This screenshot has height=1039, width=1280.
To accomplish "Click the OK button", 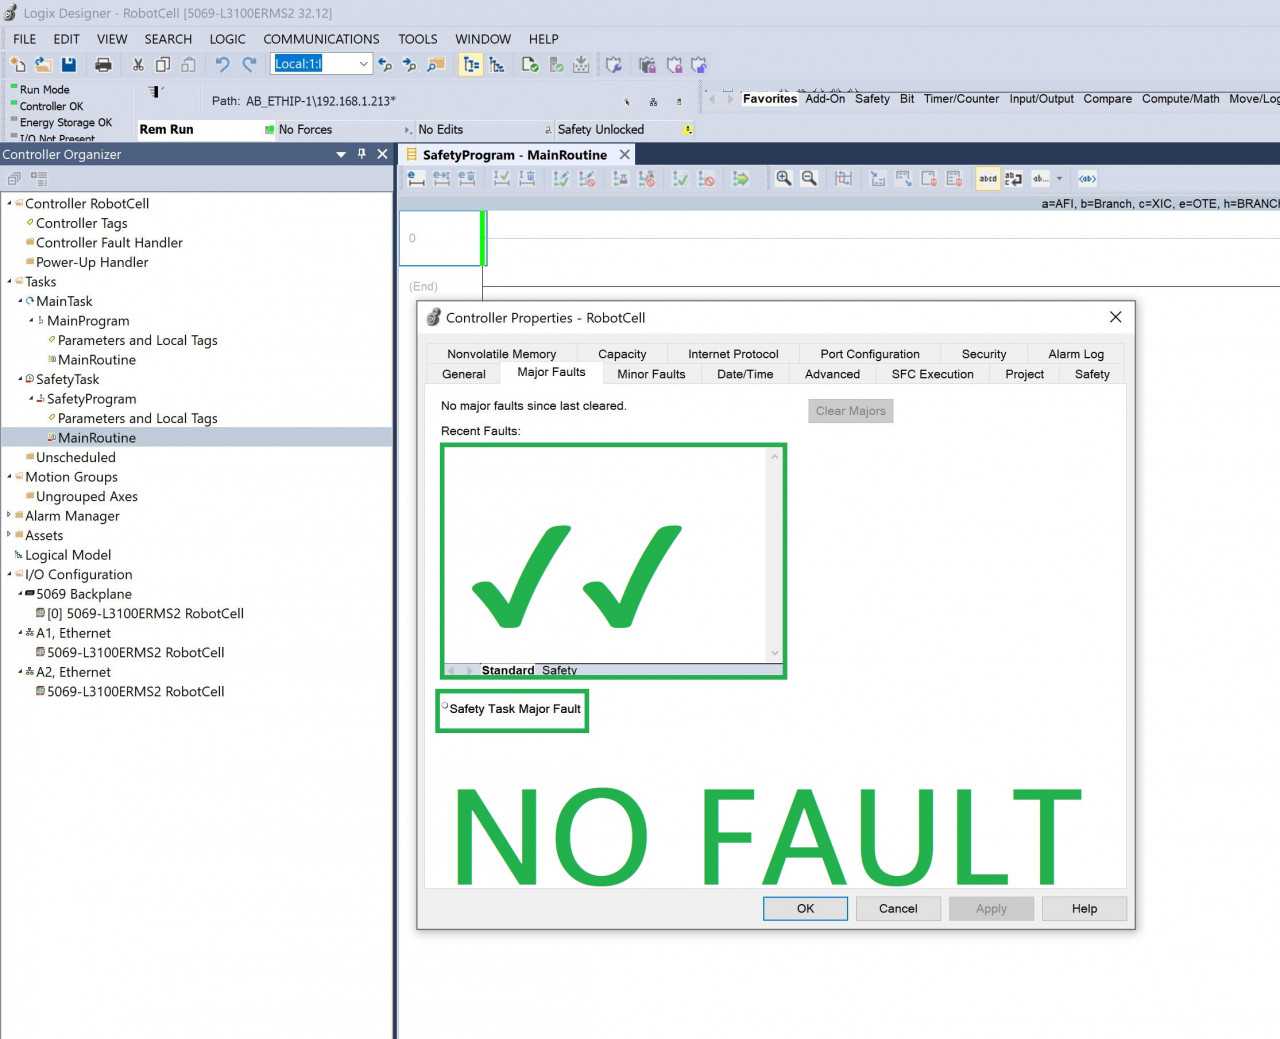I will point(805,908).
